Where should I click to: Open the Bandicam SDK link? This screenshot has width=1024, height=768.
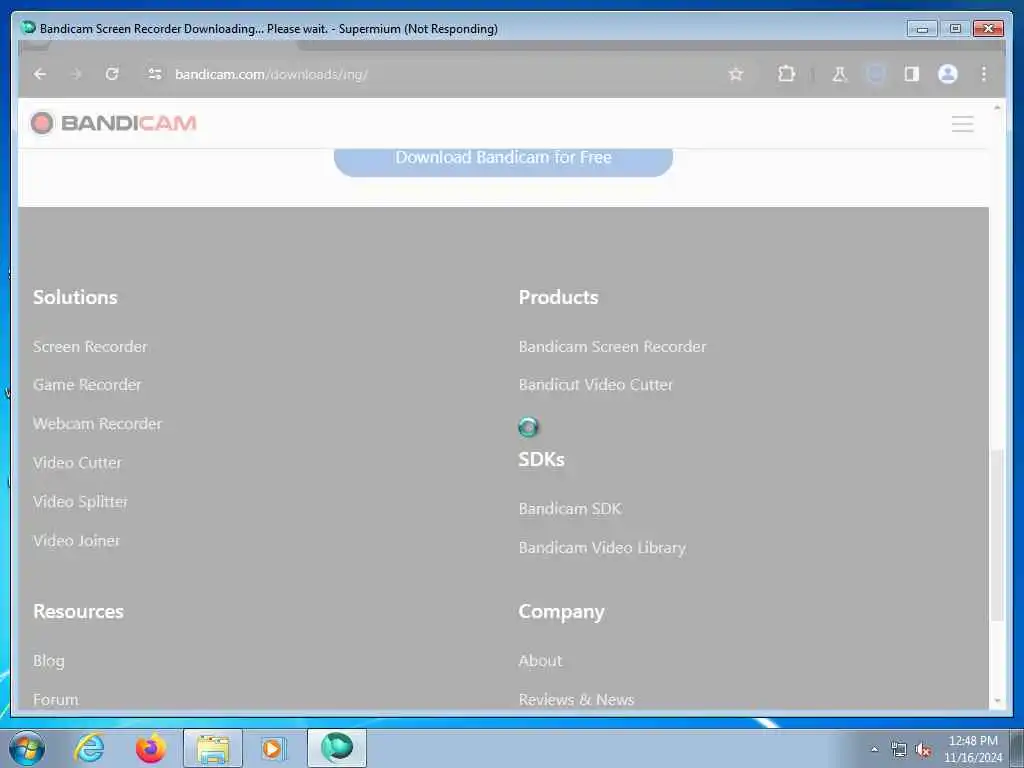(569, 509)
